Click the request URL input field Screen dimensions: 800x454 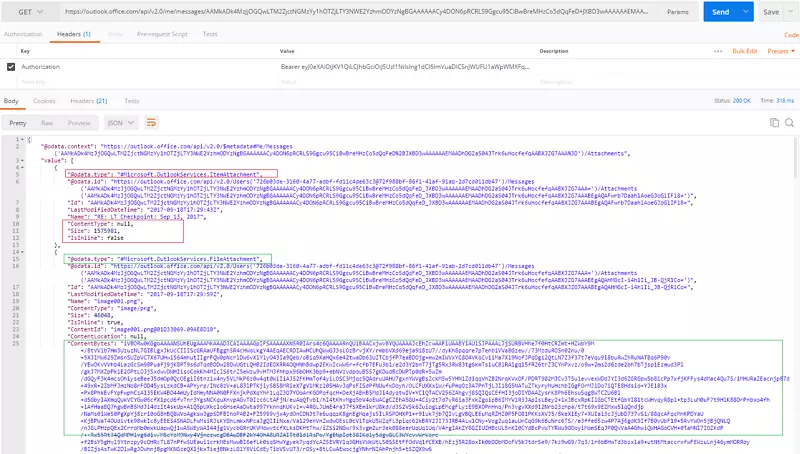coord(350,12)
